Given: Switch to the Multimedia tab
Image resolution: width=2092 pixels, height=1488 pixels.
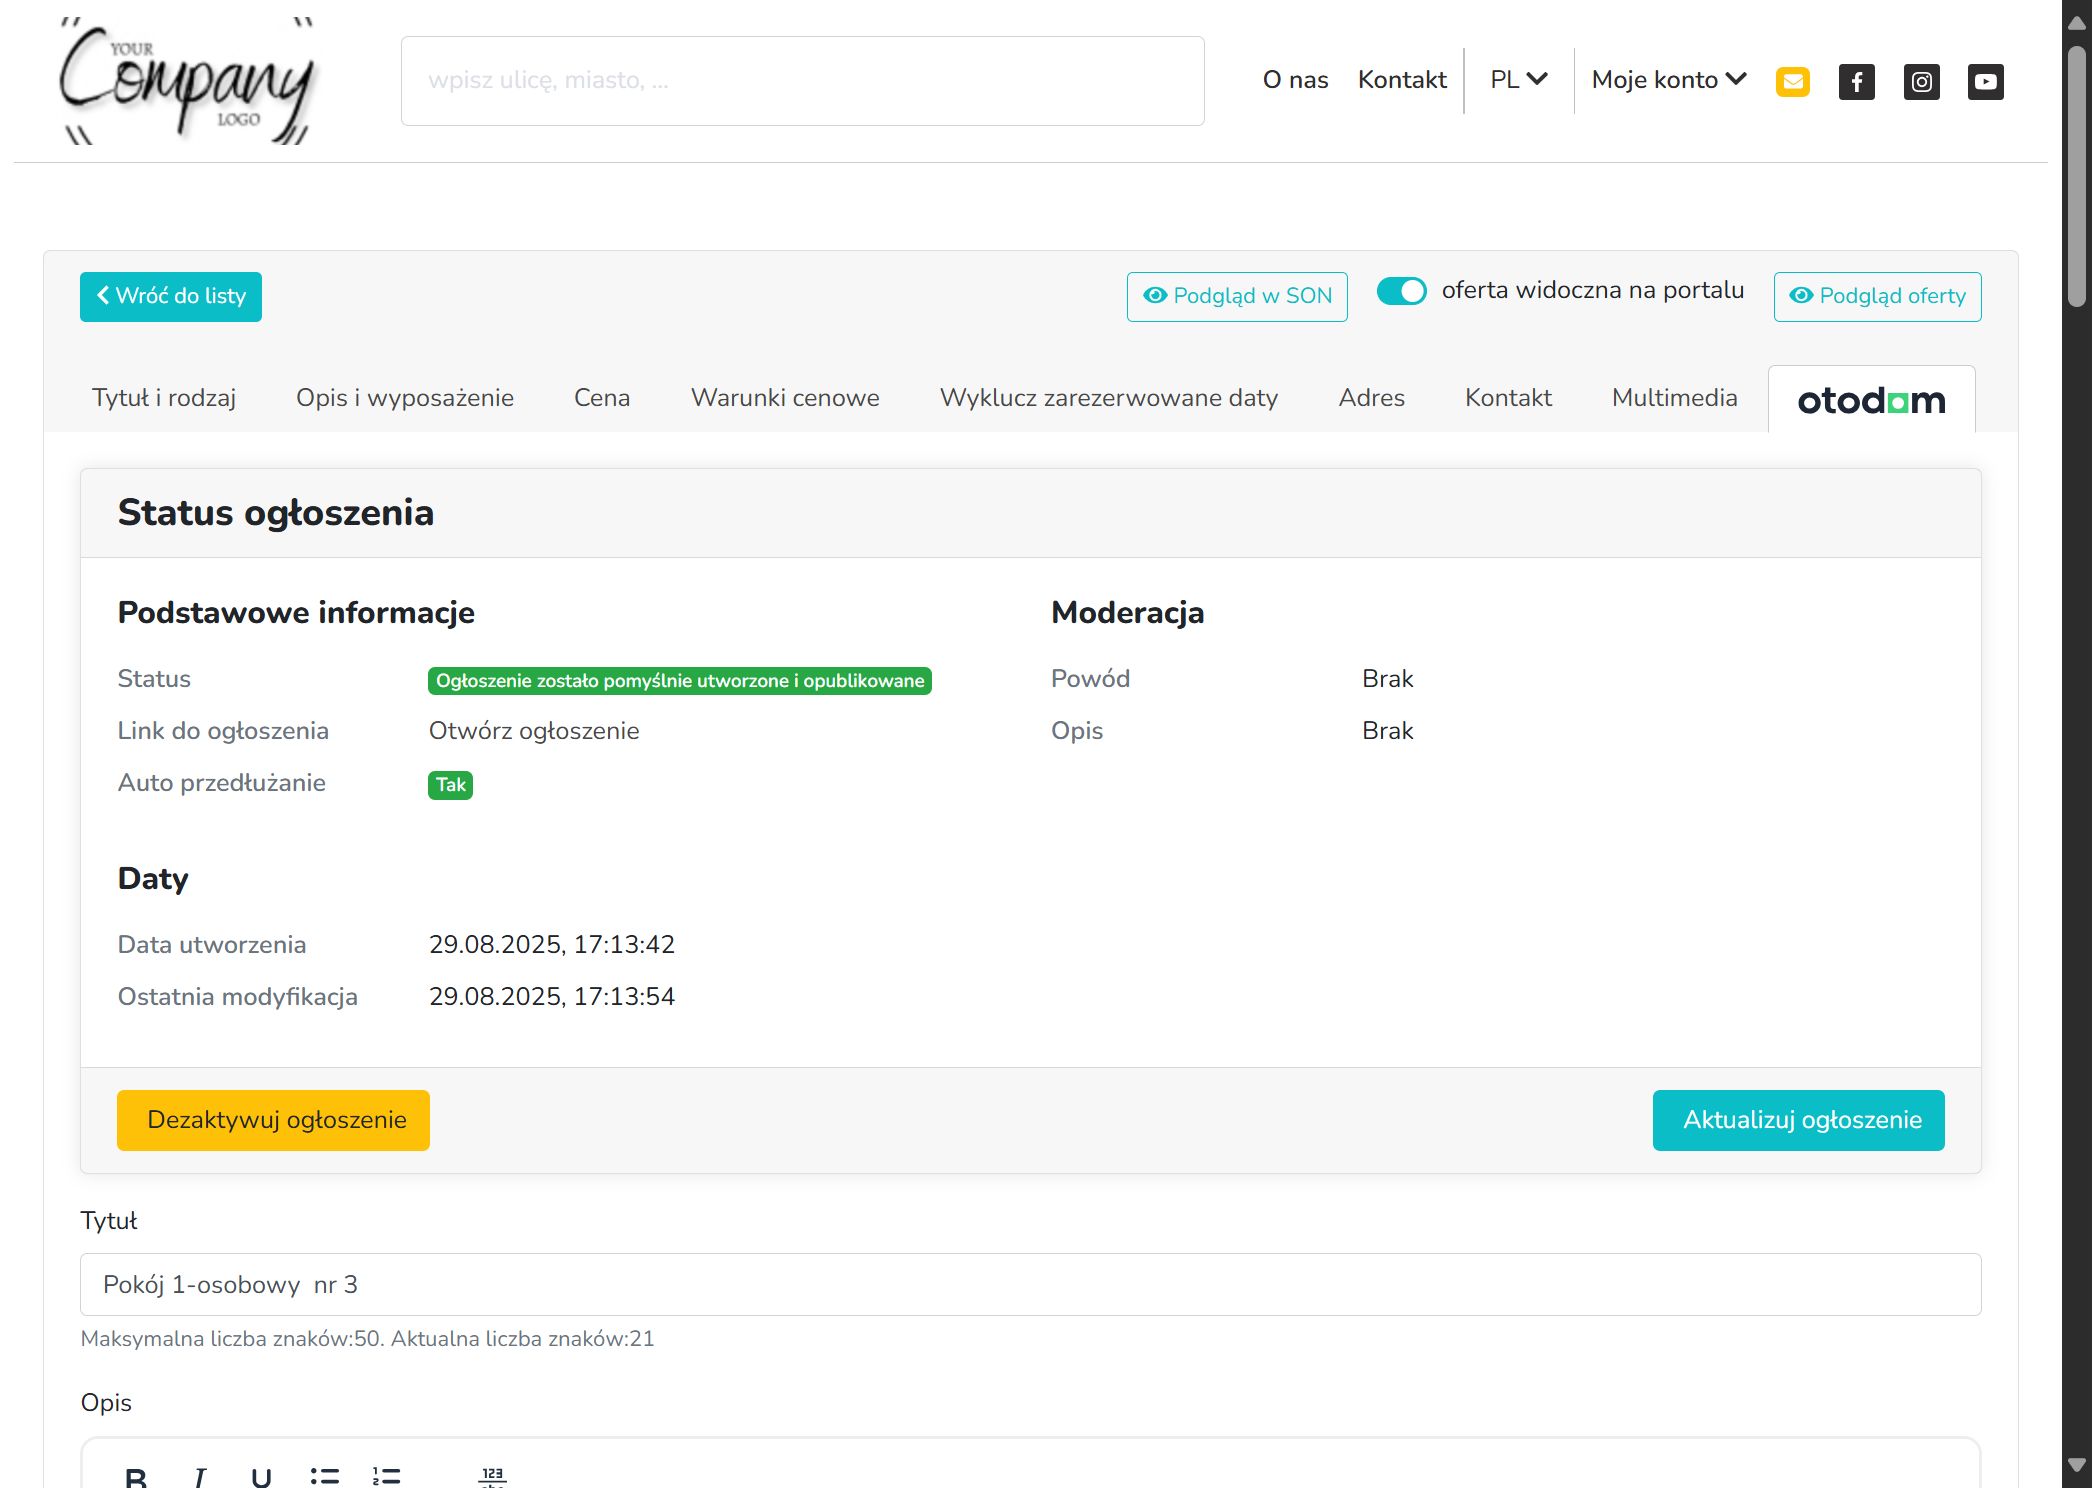Looking at the screenshot, I should point(1675,398).
